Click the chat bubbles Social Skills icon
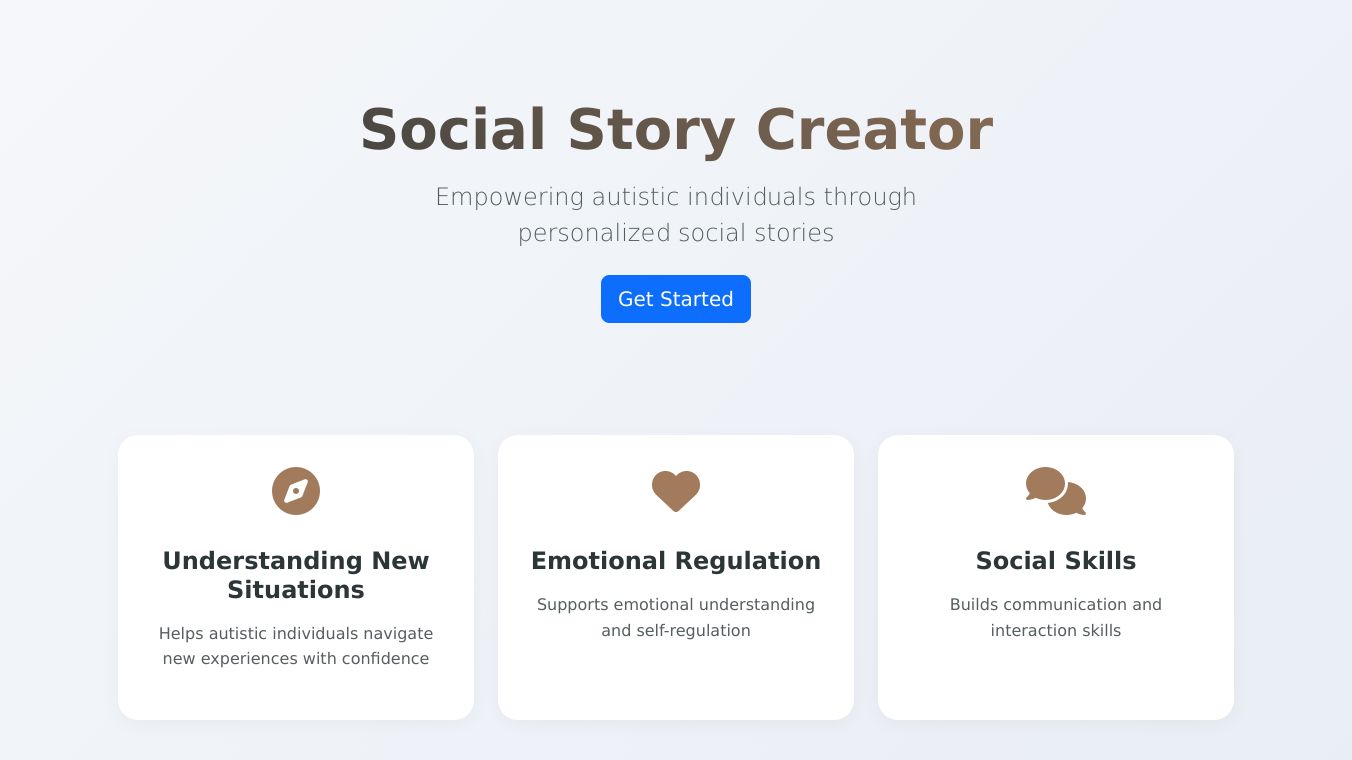The height and width of the screenshot is (760, 1352). [1056, 491]
